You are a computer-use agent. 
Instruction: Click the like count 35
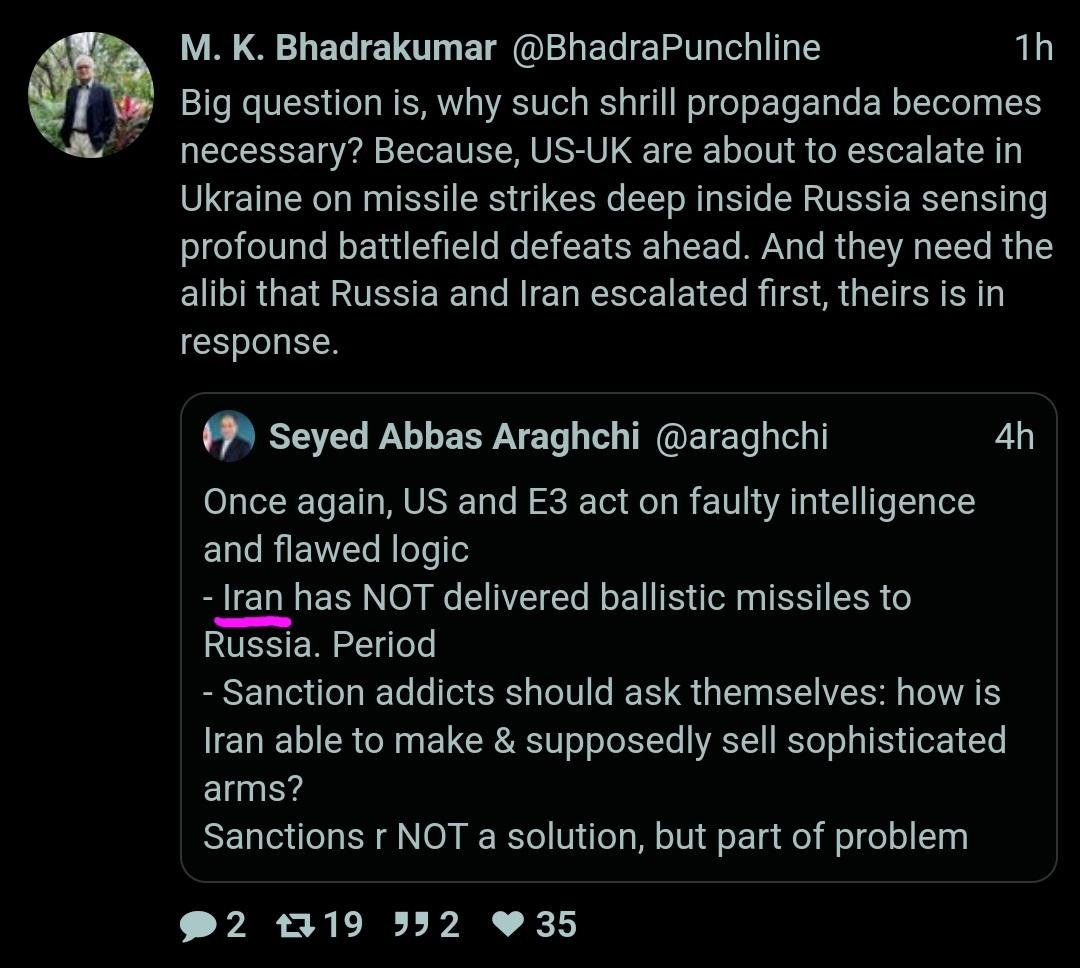[x=556, y=925]
